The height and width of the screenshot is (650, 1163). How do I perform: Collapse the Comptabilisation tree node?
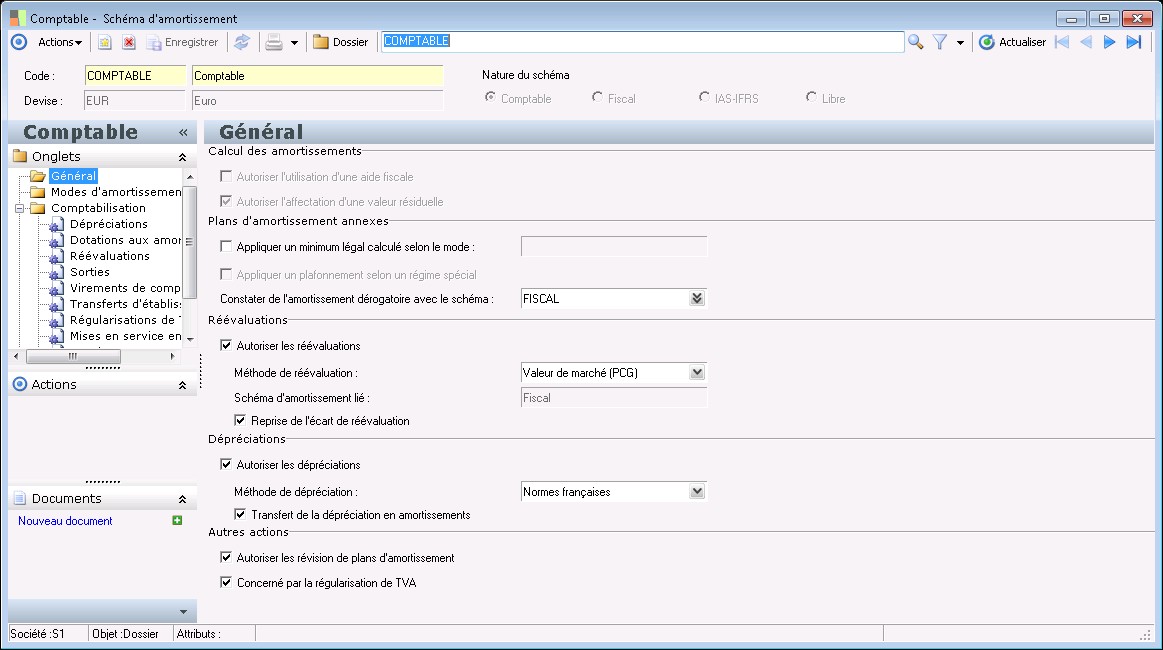(x=20, y=209)
